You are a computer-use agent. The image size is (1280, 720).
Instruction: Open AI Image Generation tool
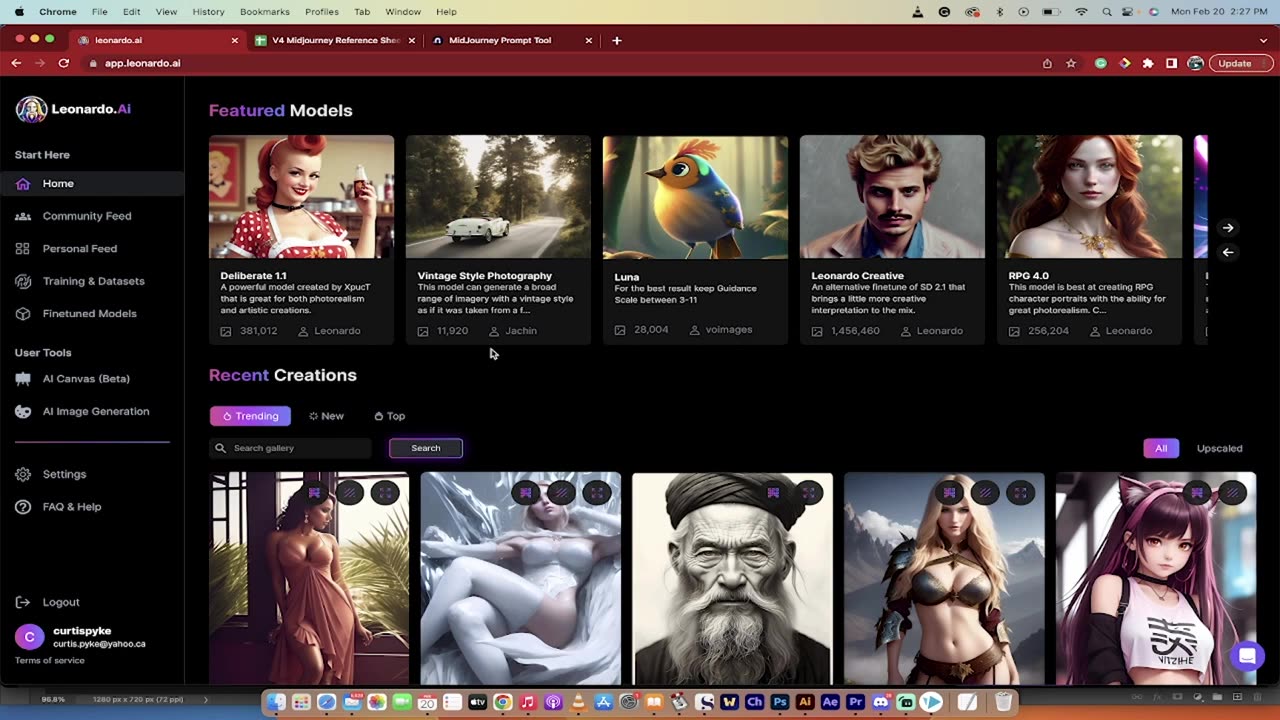(96, 411)
